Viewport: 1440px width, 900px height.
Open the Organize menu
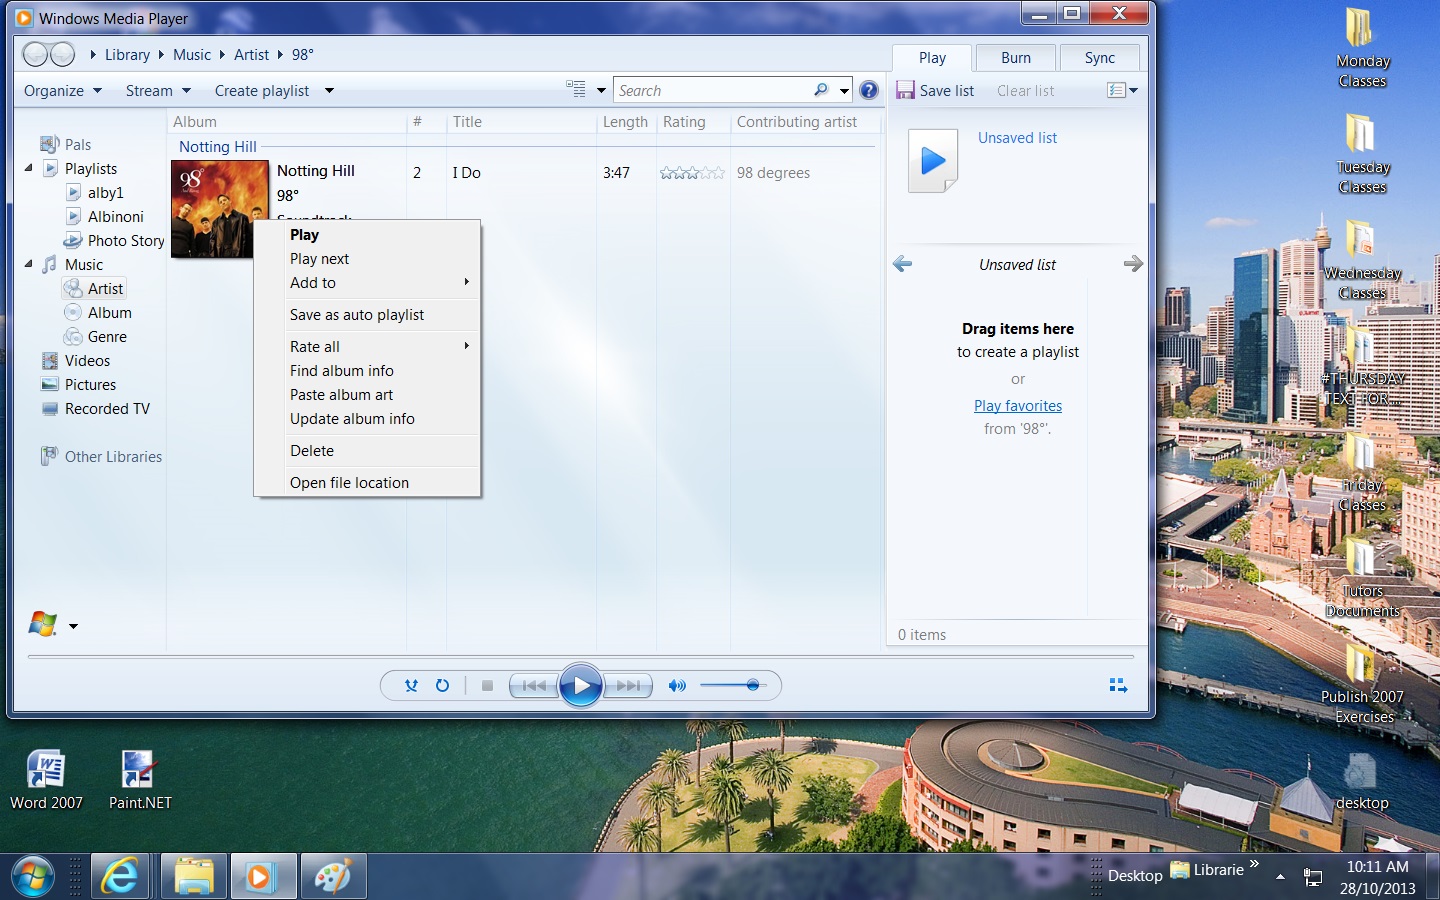63,90
